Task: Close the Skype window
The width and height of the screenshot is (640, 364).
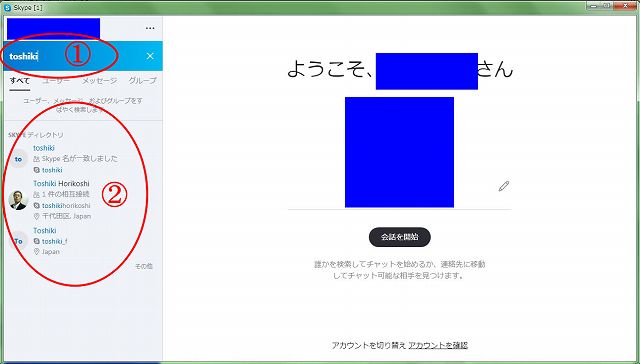Action: [x=624, y=5]
